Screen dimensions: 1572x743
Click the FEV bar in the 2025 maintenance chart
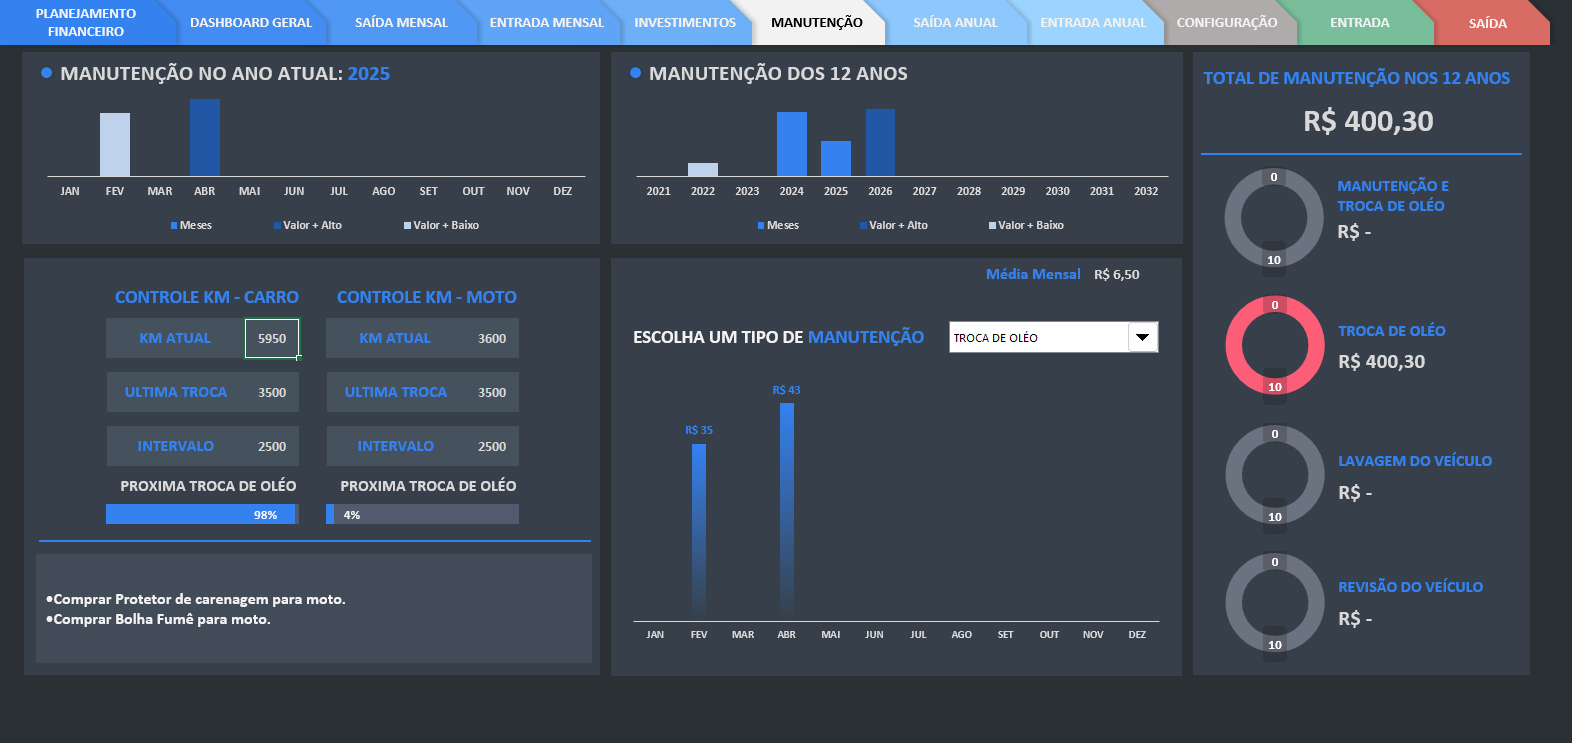point(115,145)
